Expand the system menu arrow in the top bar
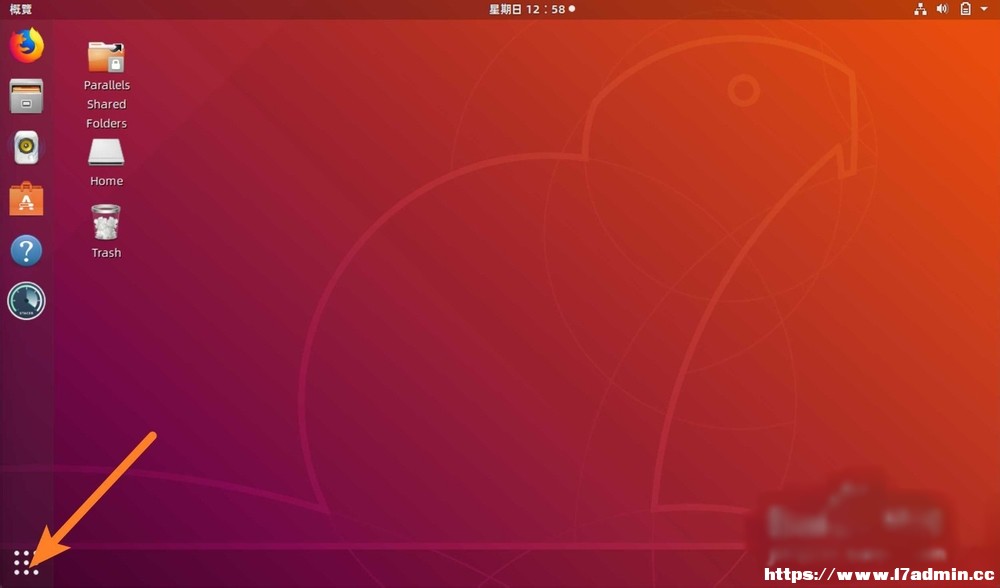1000x588 pixels. [984, 9]
